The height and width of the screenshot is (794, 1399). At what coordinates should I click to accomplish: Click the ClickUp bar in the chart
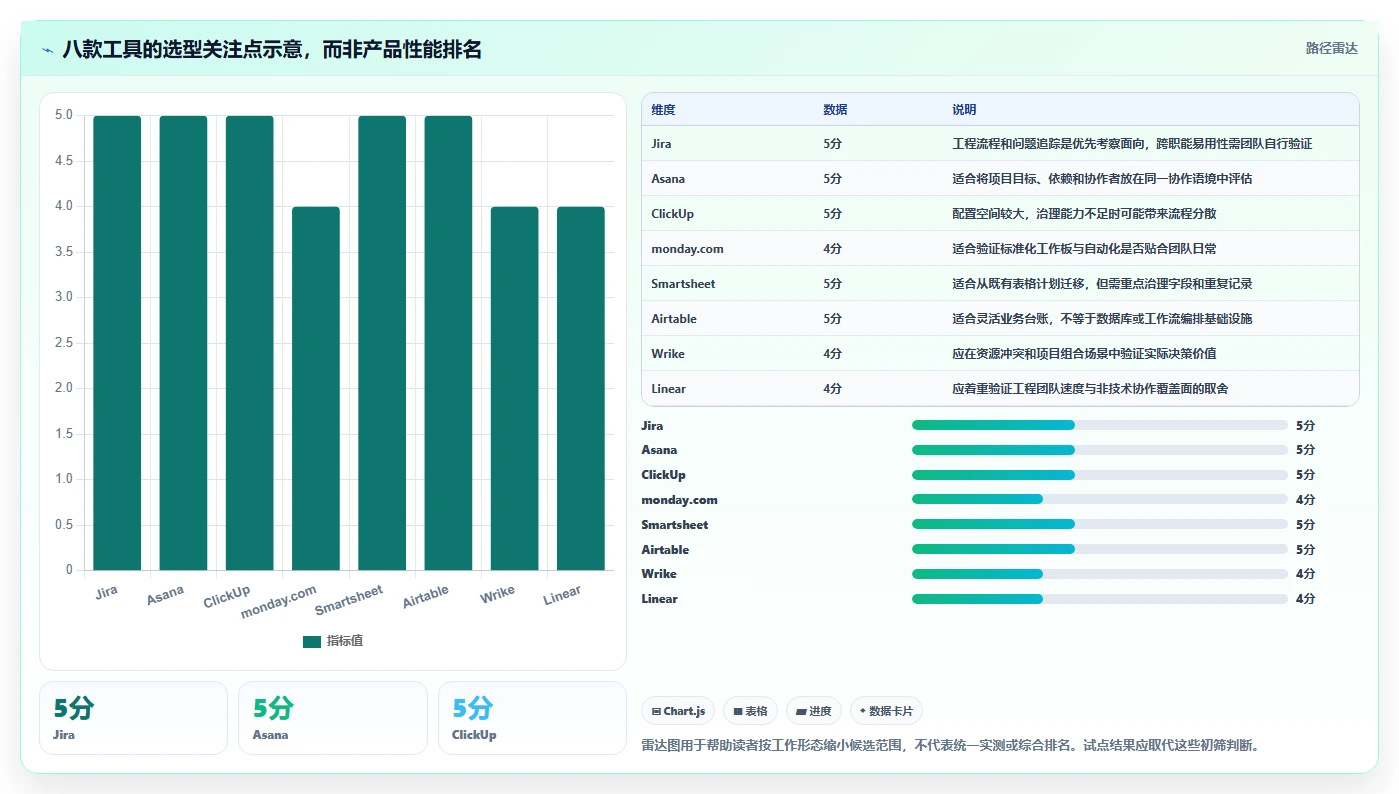coord(249,343)
